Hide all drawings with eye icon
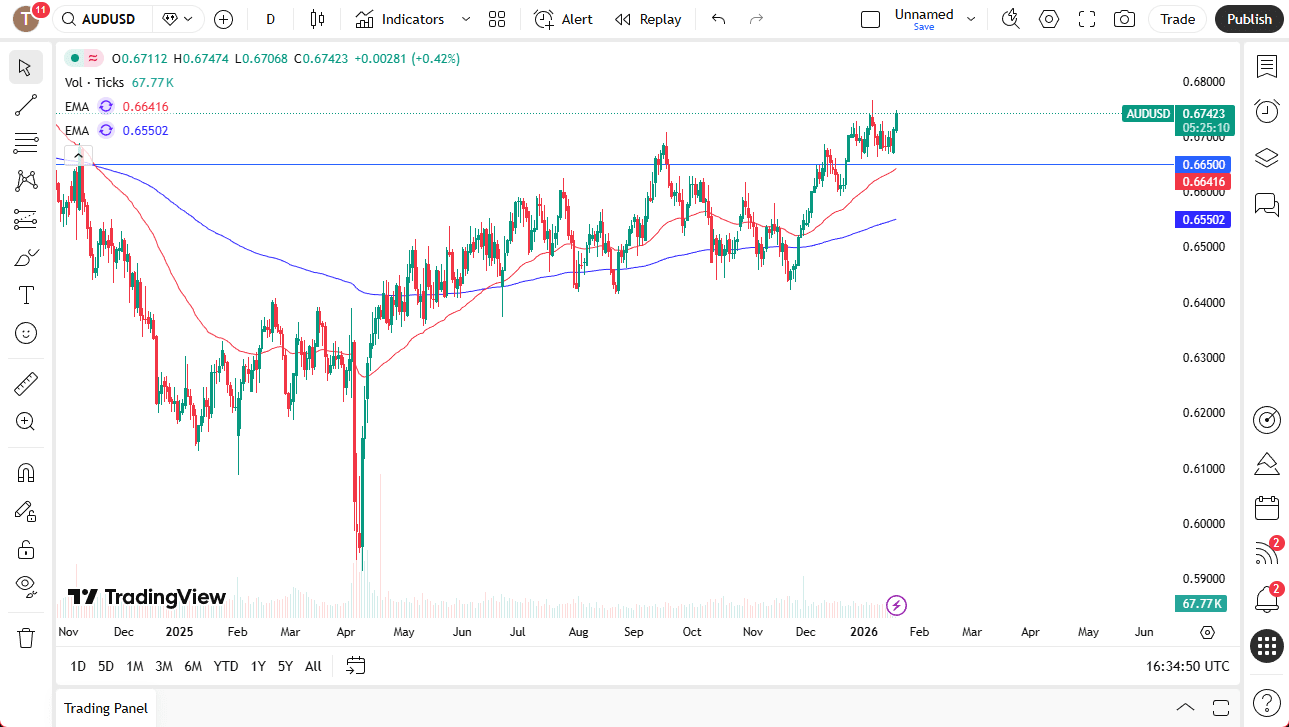The image size is (1289, 727). (26, 586)
